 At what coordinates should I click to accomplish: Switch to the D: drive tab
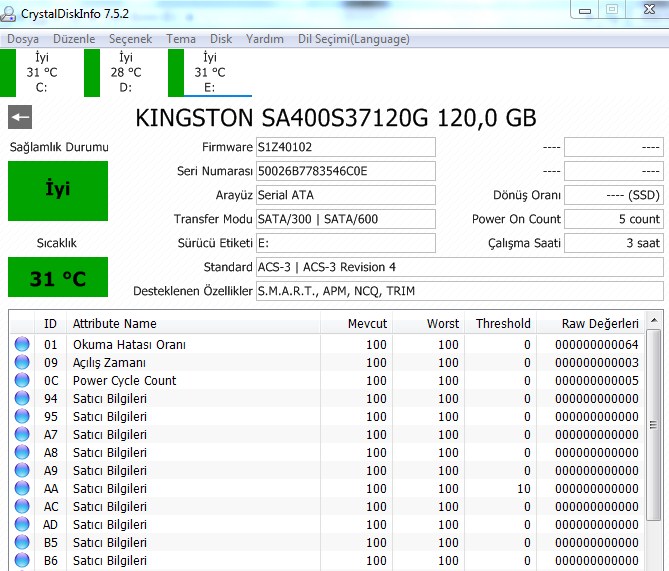click(x=125, y=72)
